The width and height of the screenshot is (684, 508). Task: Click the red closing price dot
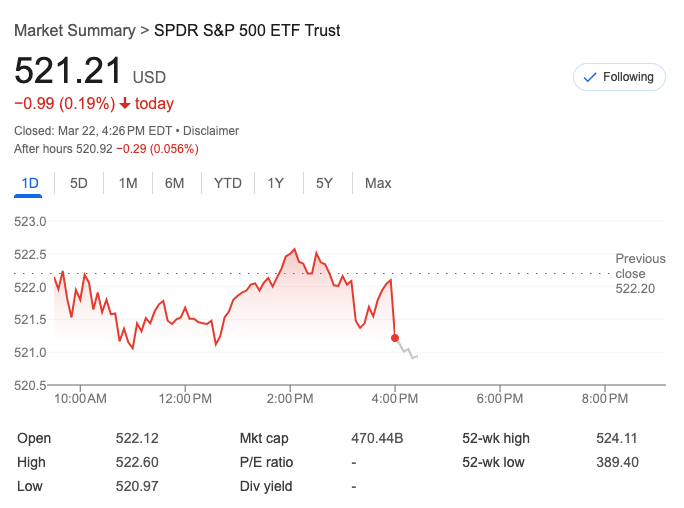pos(395,338)
